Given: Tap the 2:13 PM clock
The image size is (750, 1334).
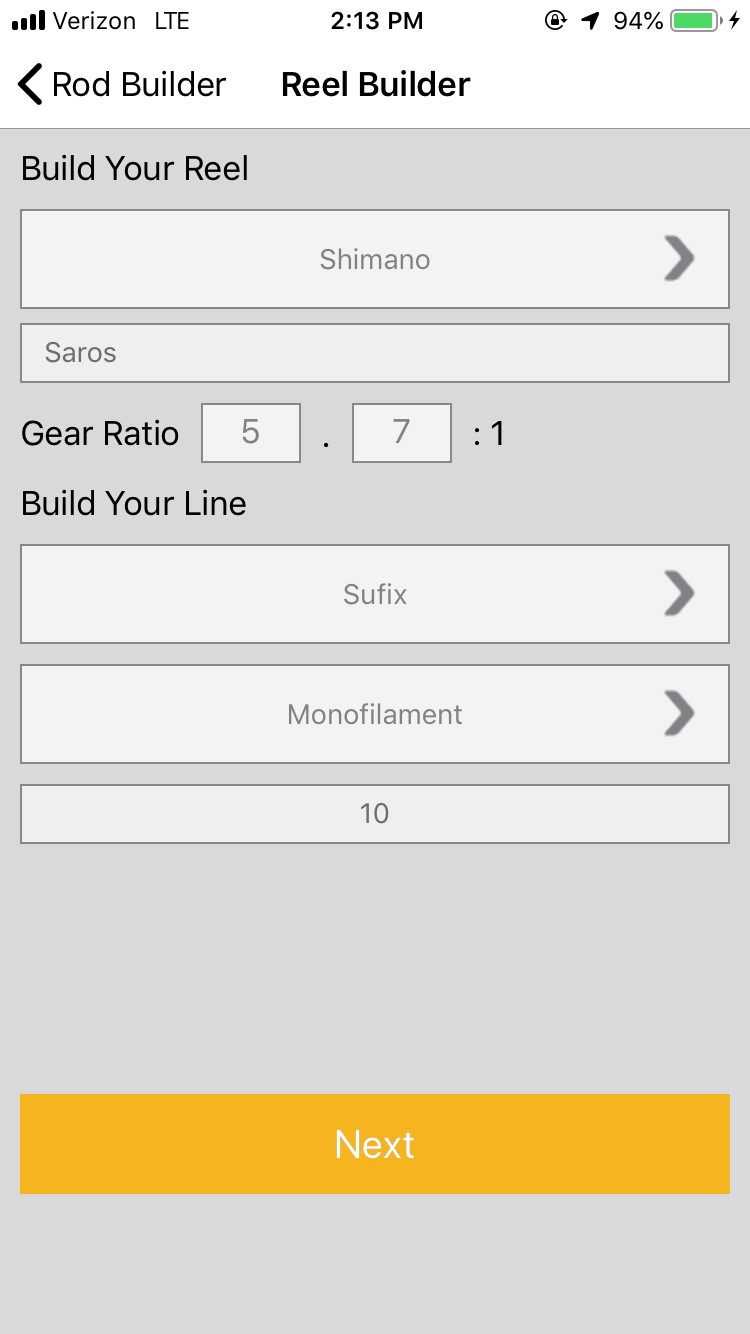Looking at the screenshot, I should 376,21.
